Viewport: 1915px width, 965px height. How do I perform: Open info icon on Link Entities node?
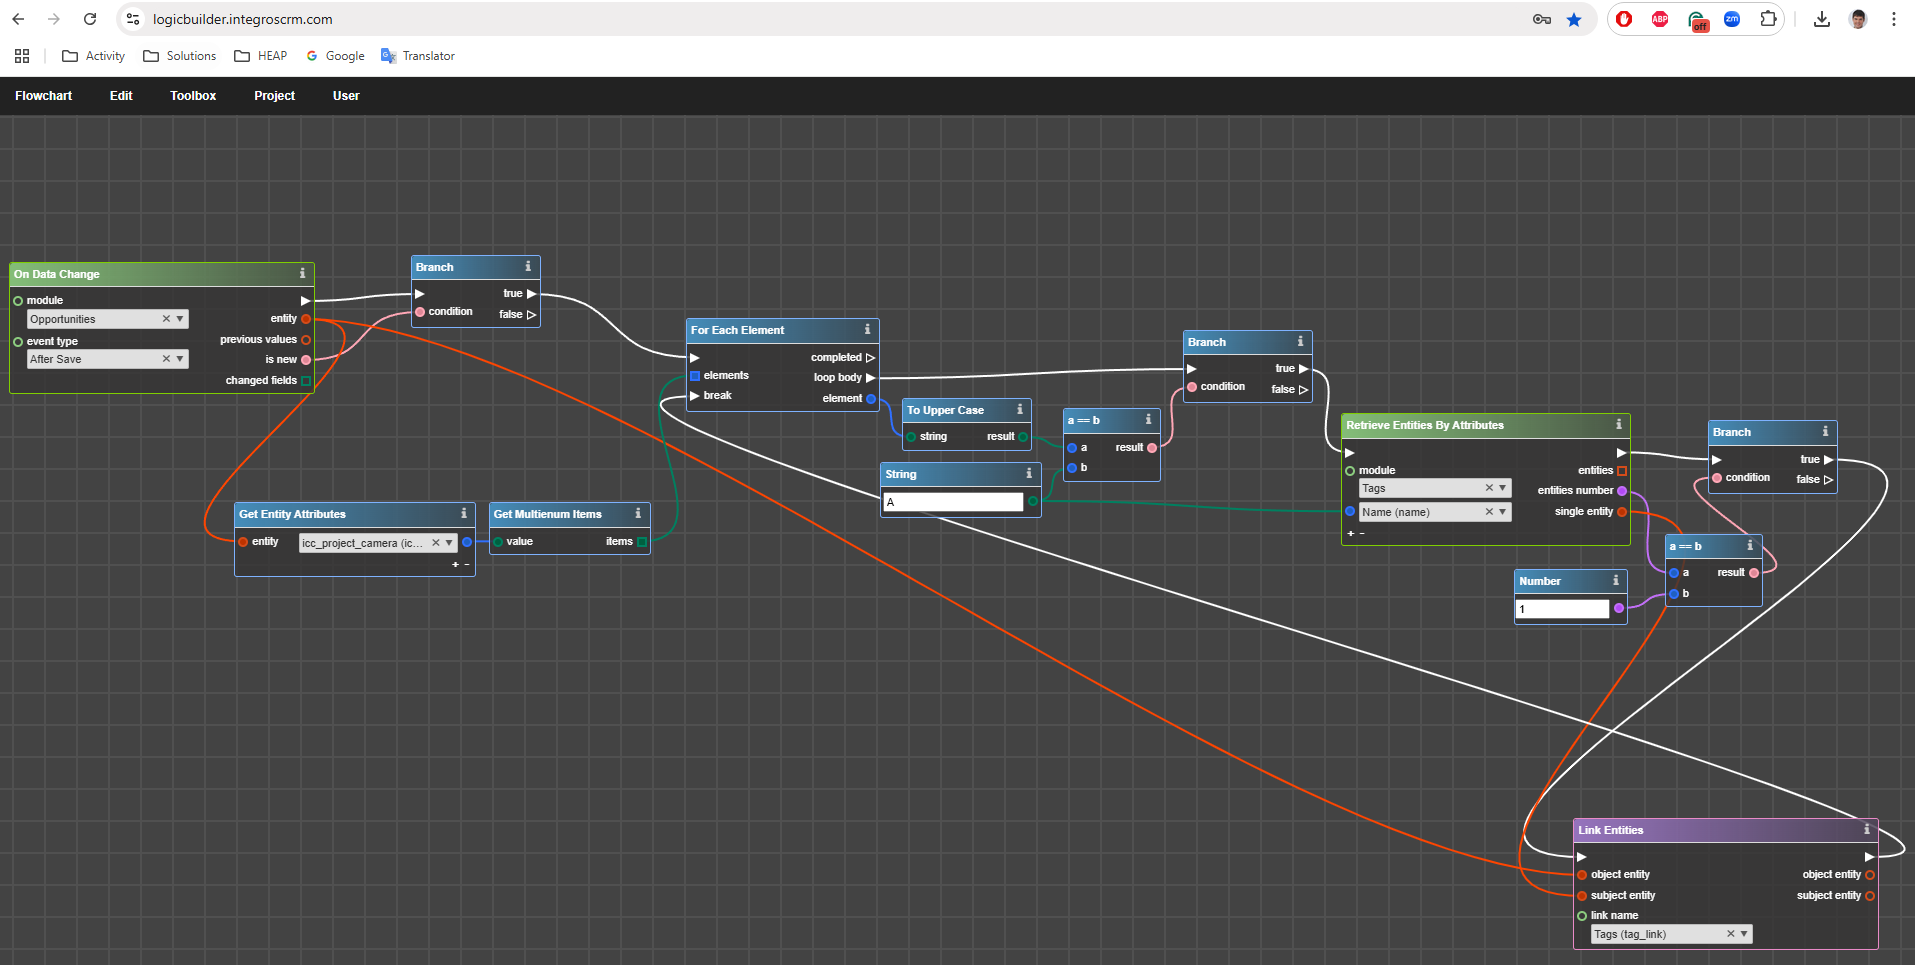coord(1867,829)
